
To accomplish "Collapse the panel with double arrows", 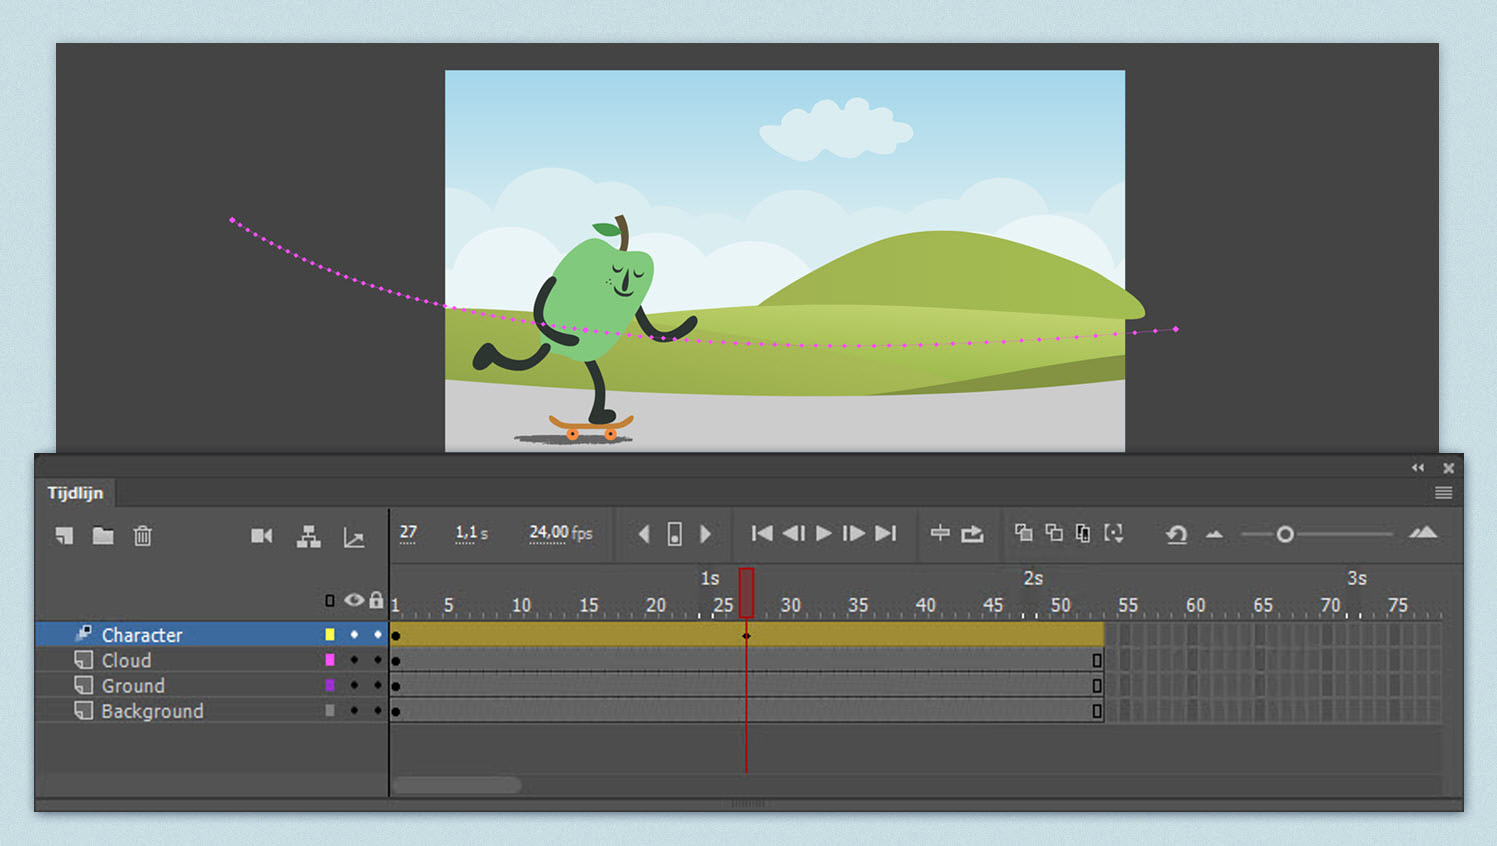I will pyautogui.click(x=1418, y=467).
